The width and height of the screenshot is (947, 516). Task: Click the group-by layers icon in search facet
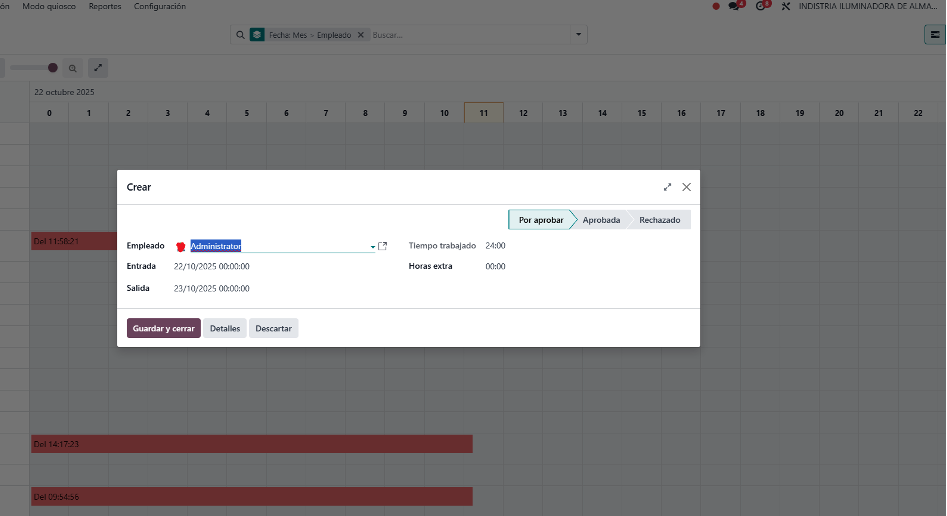click(x=257, y=35)
